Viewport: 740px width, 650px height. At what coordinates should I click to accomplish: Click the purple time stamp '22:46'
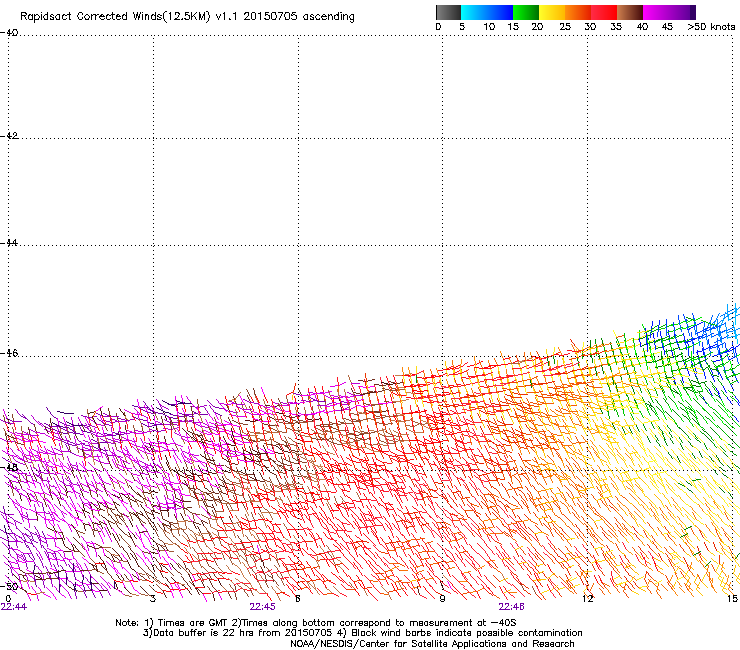511,607
